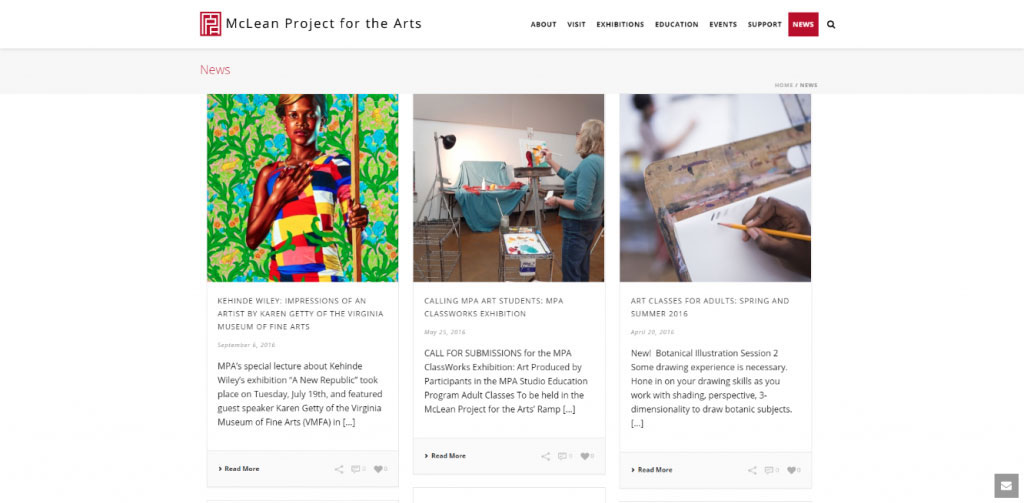The width and height of the screenshot is (1024, 503).
Task: Click the McLean Project logo icon
Action: click(x=210, y=24)
